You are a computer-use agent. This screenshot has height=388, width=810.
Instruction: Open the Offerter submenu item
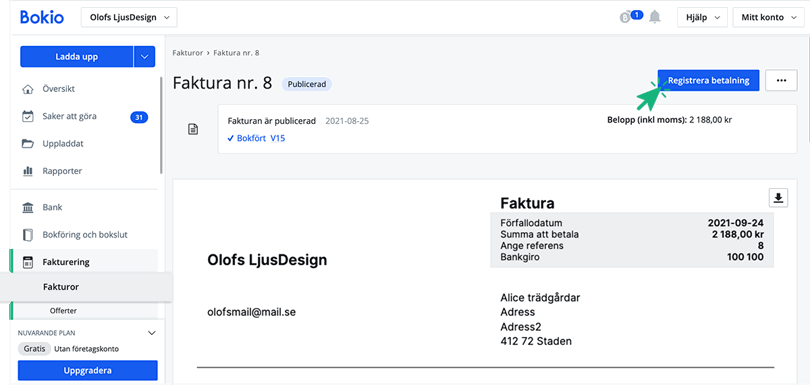coord(63,311)
